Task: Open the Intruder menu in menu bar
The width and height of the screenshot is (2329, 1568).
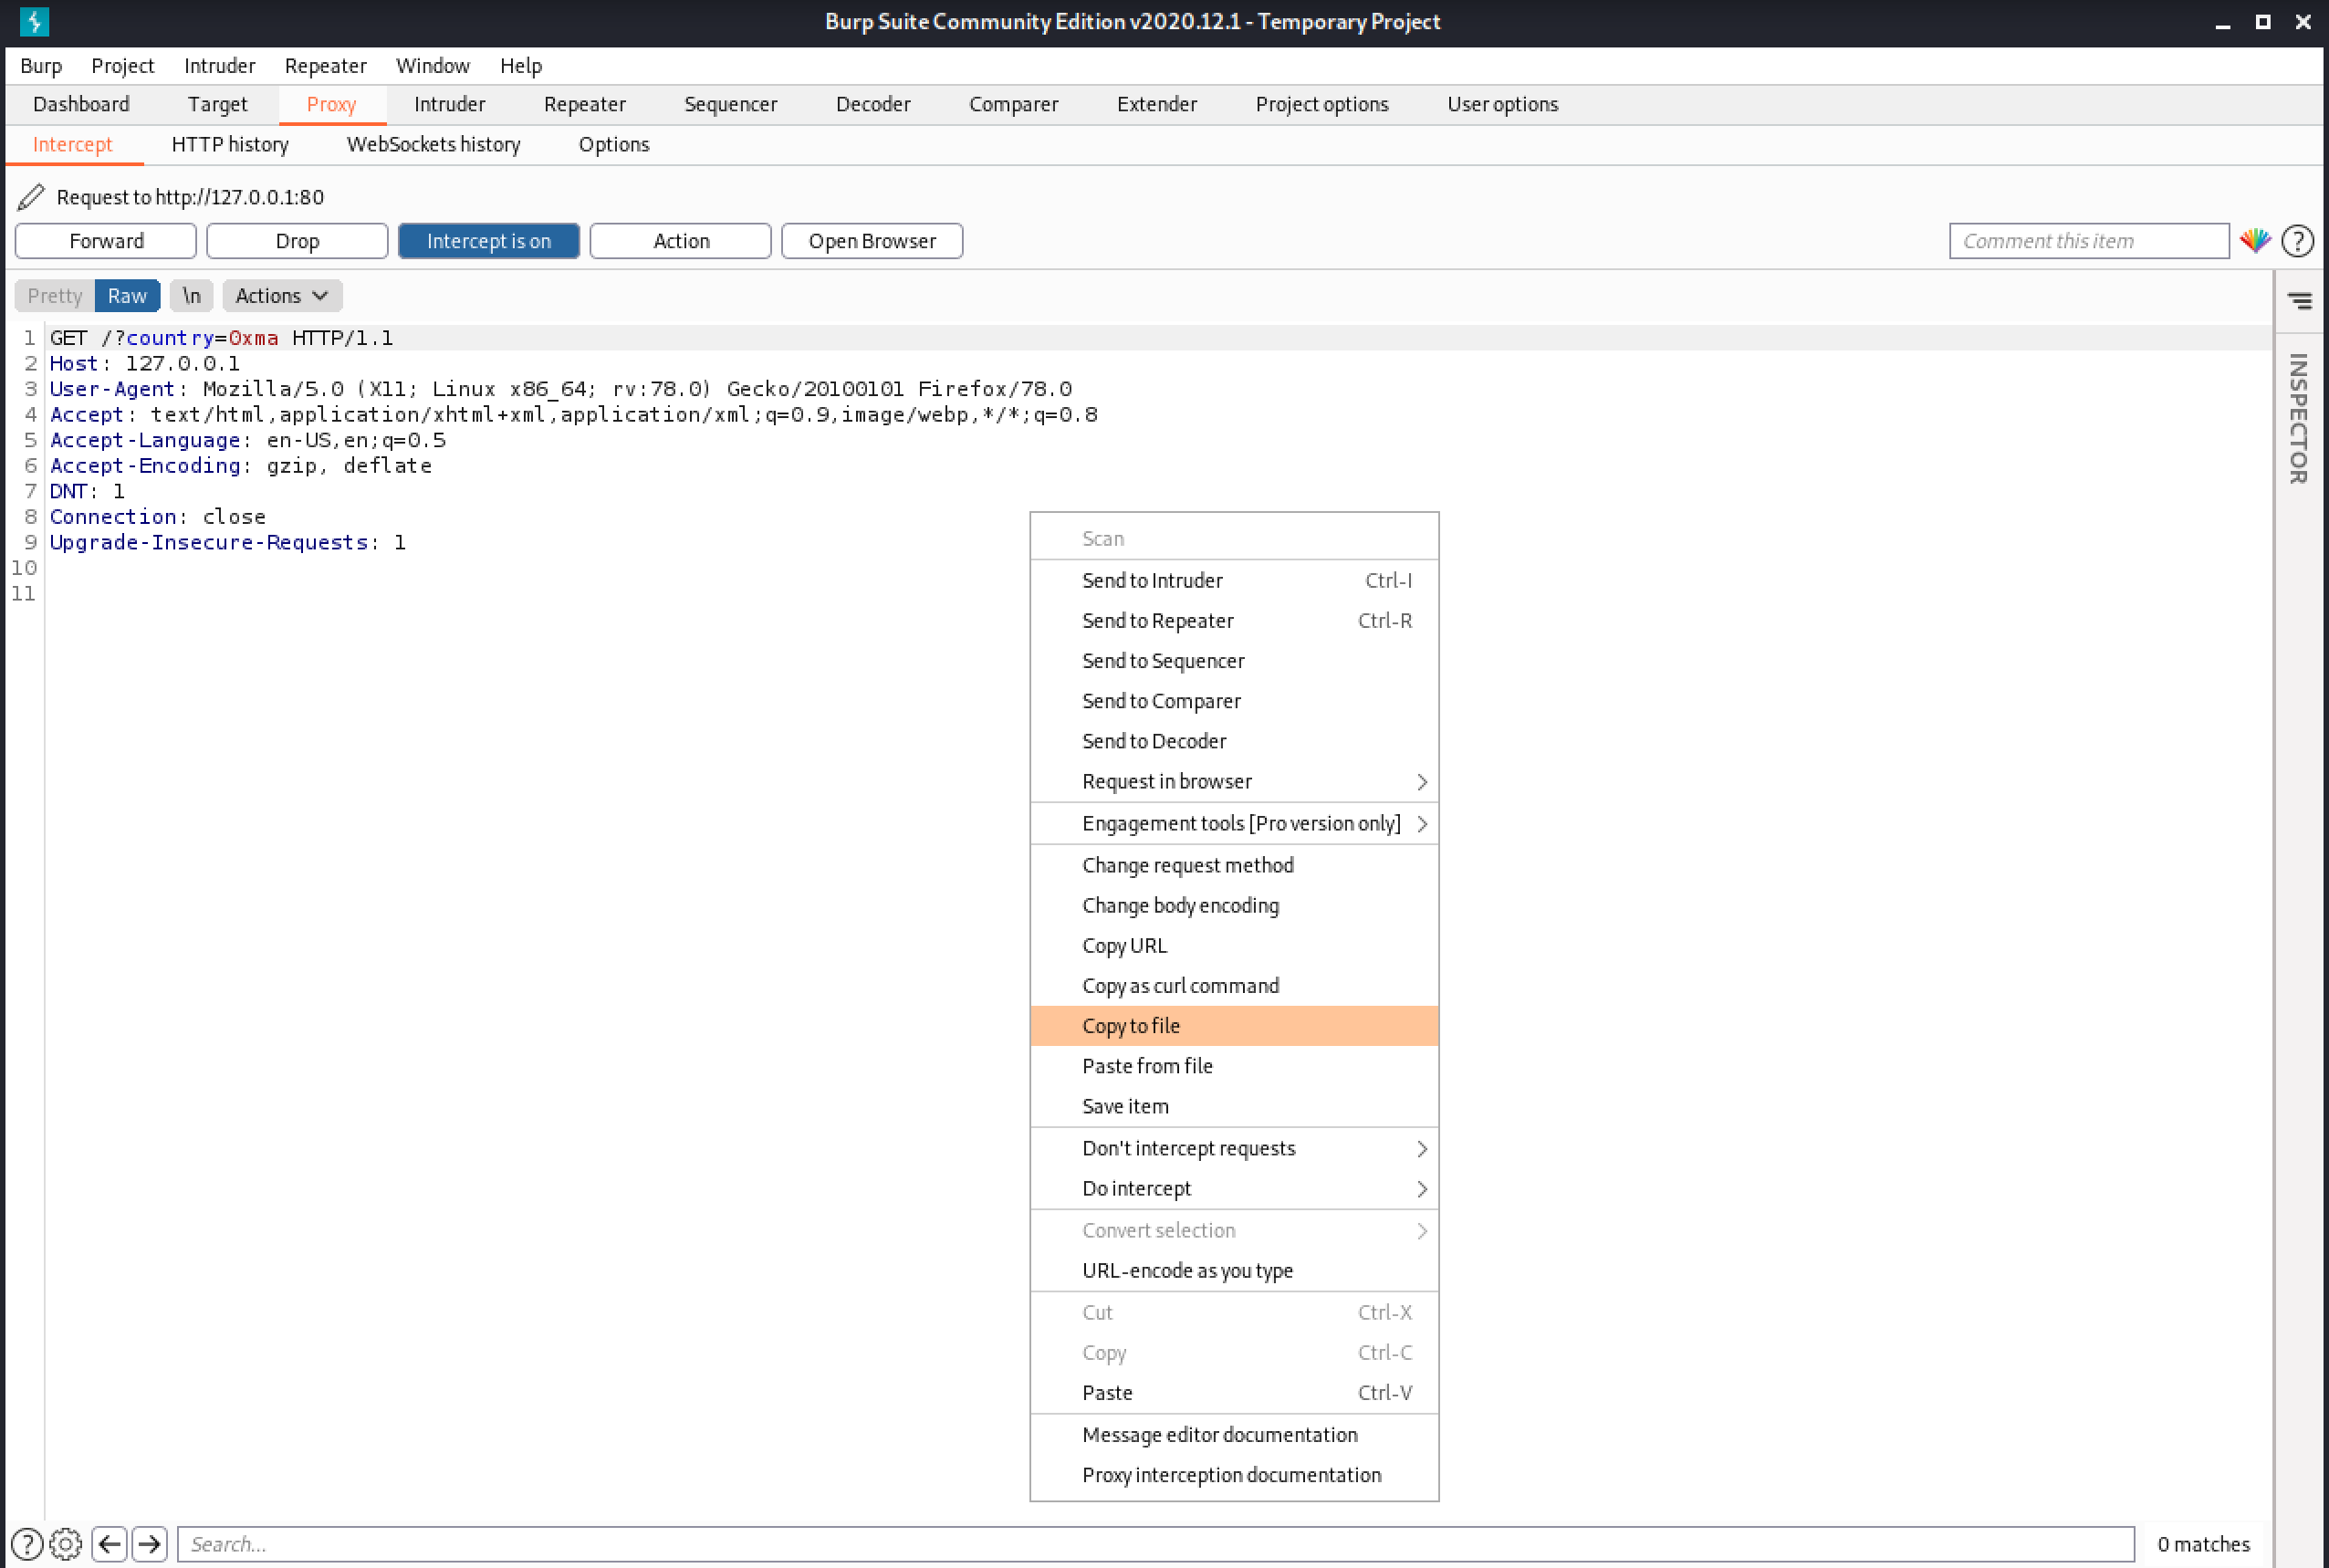Action: (219, 65)
